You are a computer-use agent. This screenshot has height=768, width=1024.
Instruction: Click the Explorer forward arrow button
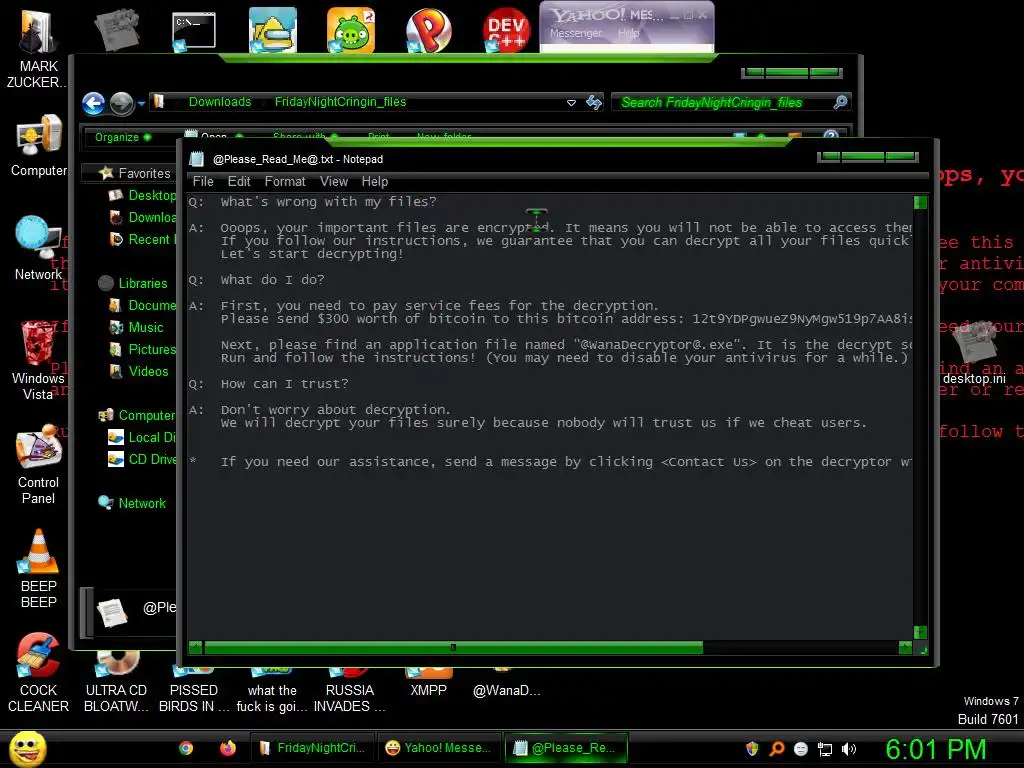[121, 103]
